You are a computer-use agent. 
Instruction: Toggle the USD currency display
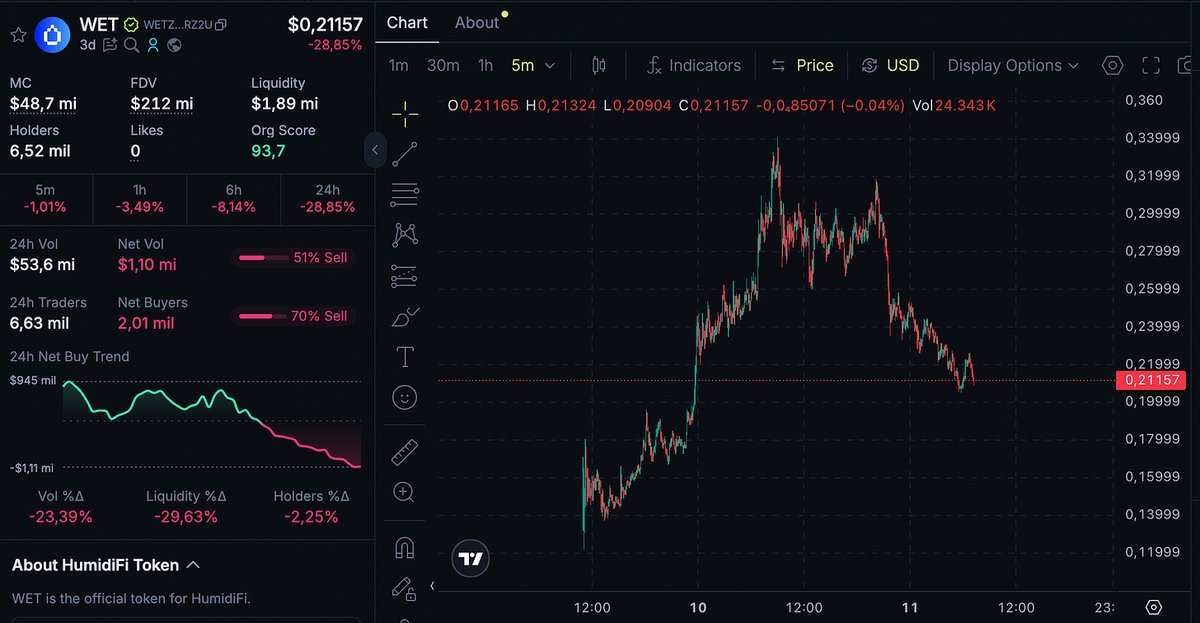[x=890, y=65]
